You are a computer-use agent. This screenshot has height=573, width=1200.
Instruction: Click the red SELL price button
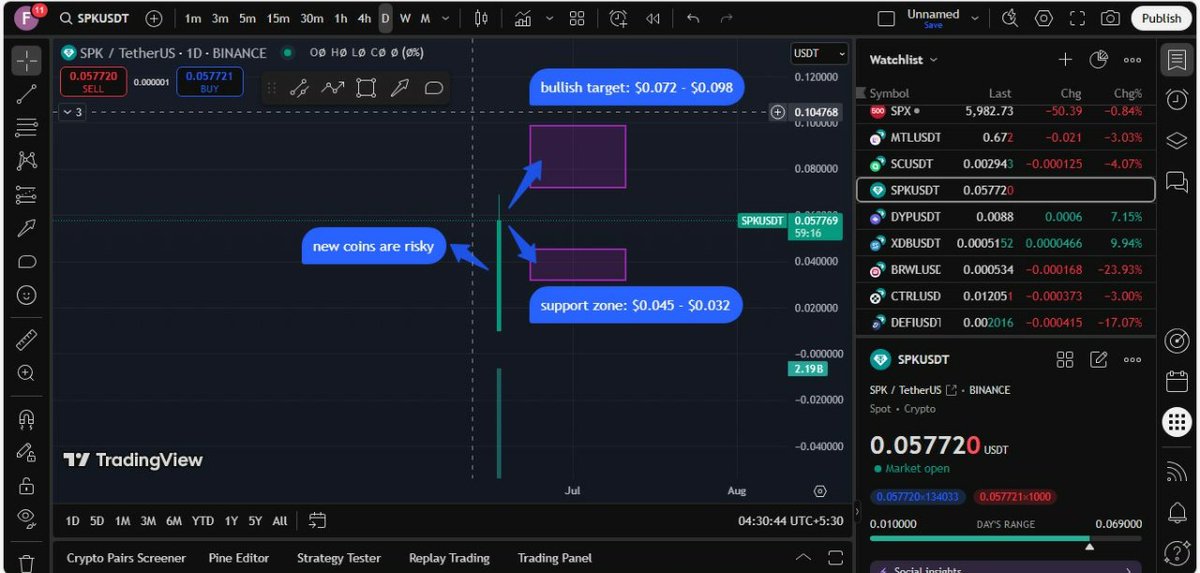tap(93, 81)
